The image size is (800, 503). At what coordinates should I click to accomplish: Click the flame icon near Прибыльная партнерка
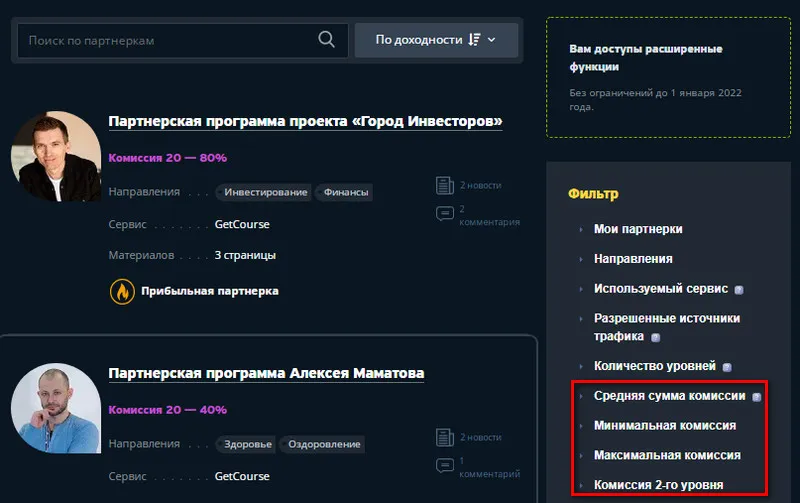[x=121, y=291]
